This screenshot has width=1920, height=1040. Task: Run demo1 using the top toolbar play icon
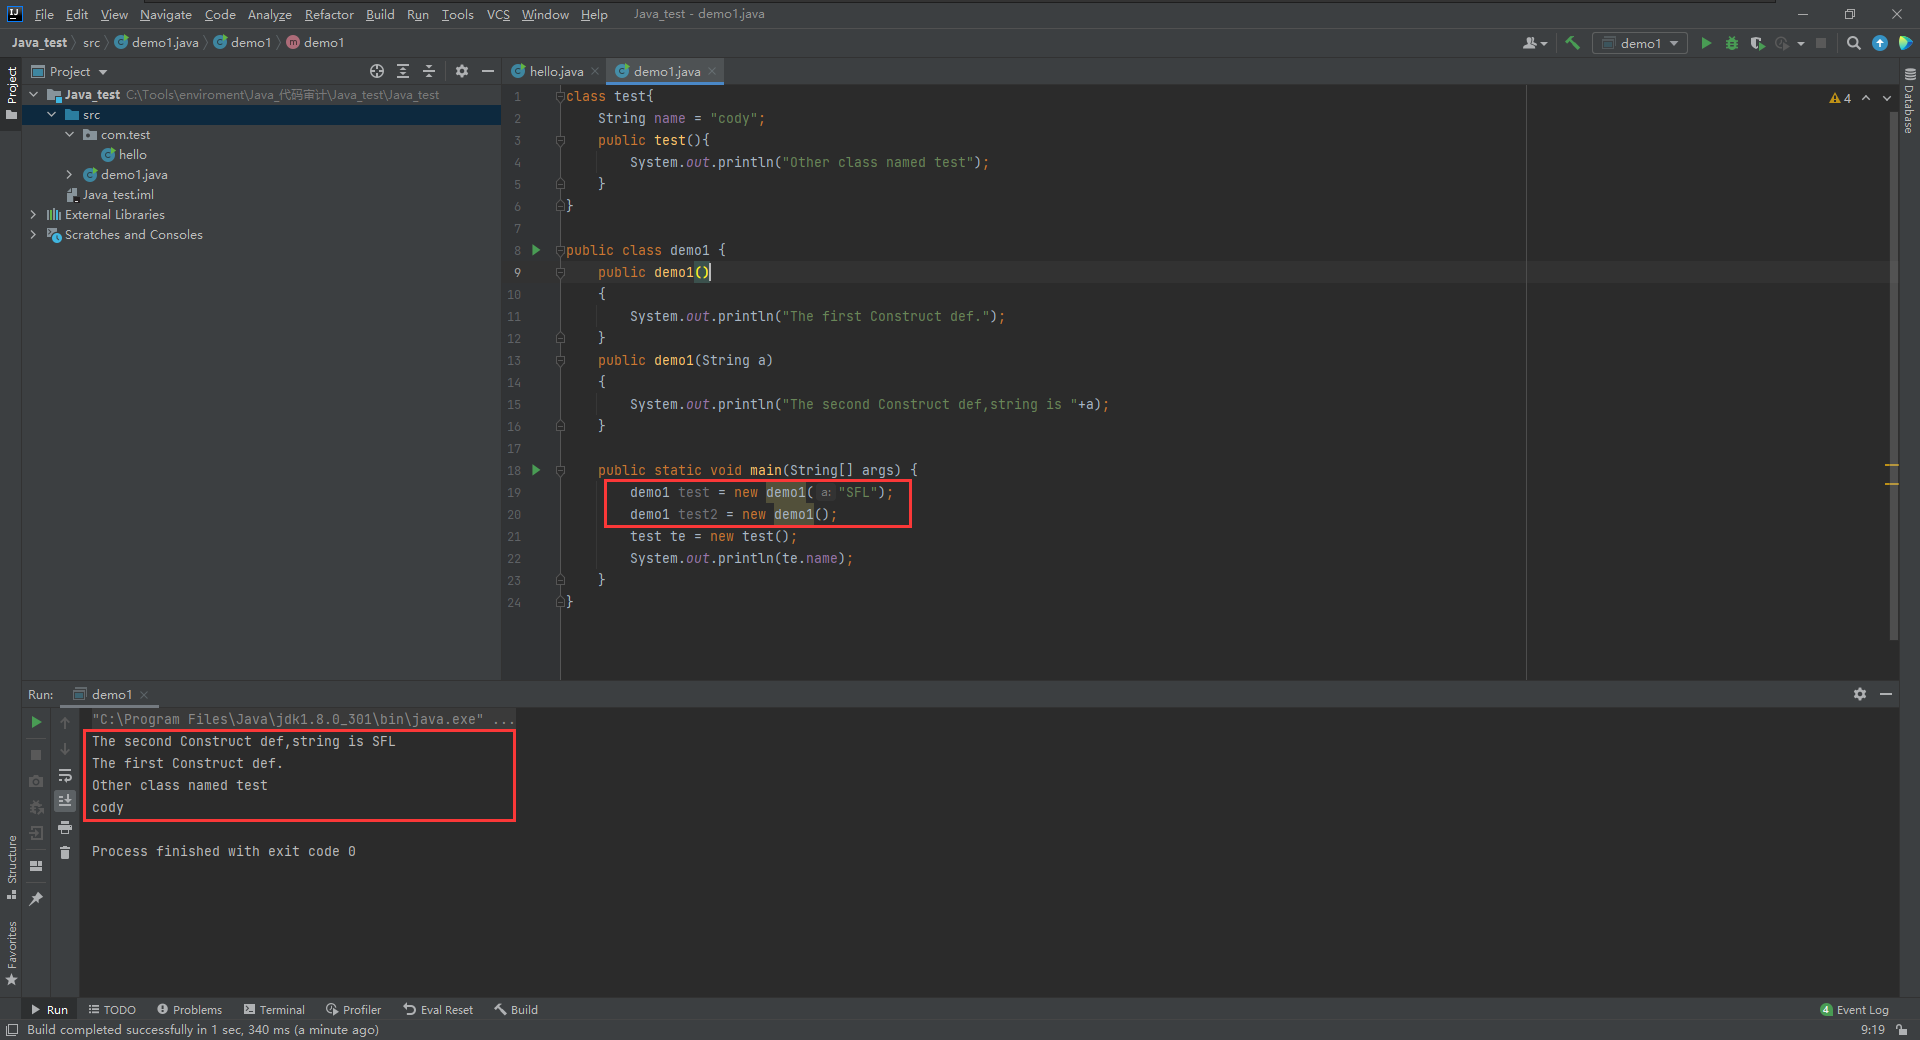(x=1706, y=43)
